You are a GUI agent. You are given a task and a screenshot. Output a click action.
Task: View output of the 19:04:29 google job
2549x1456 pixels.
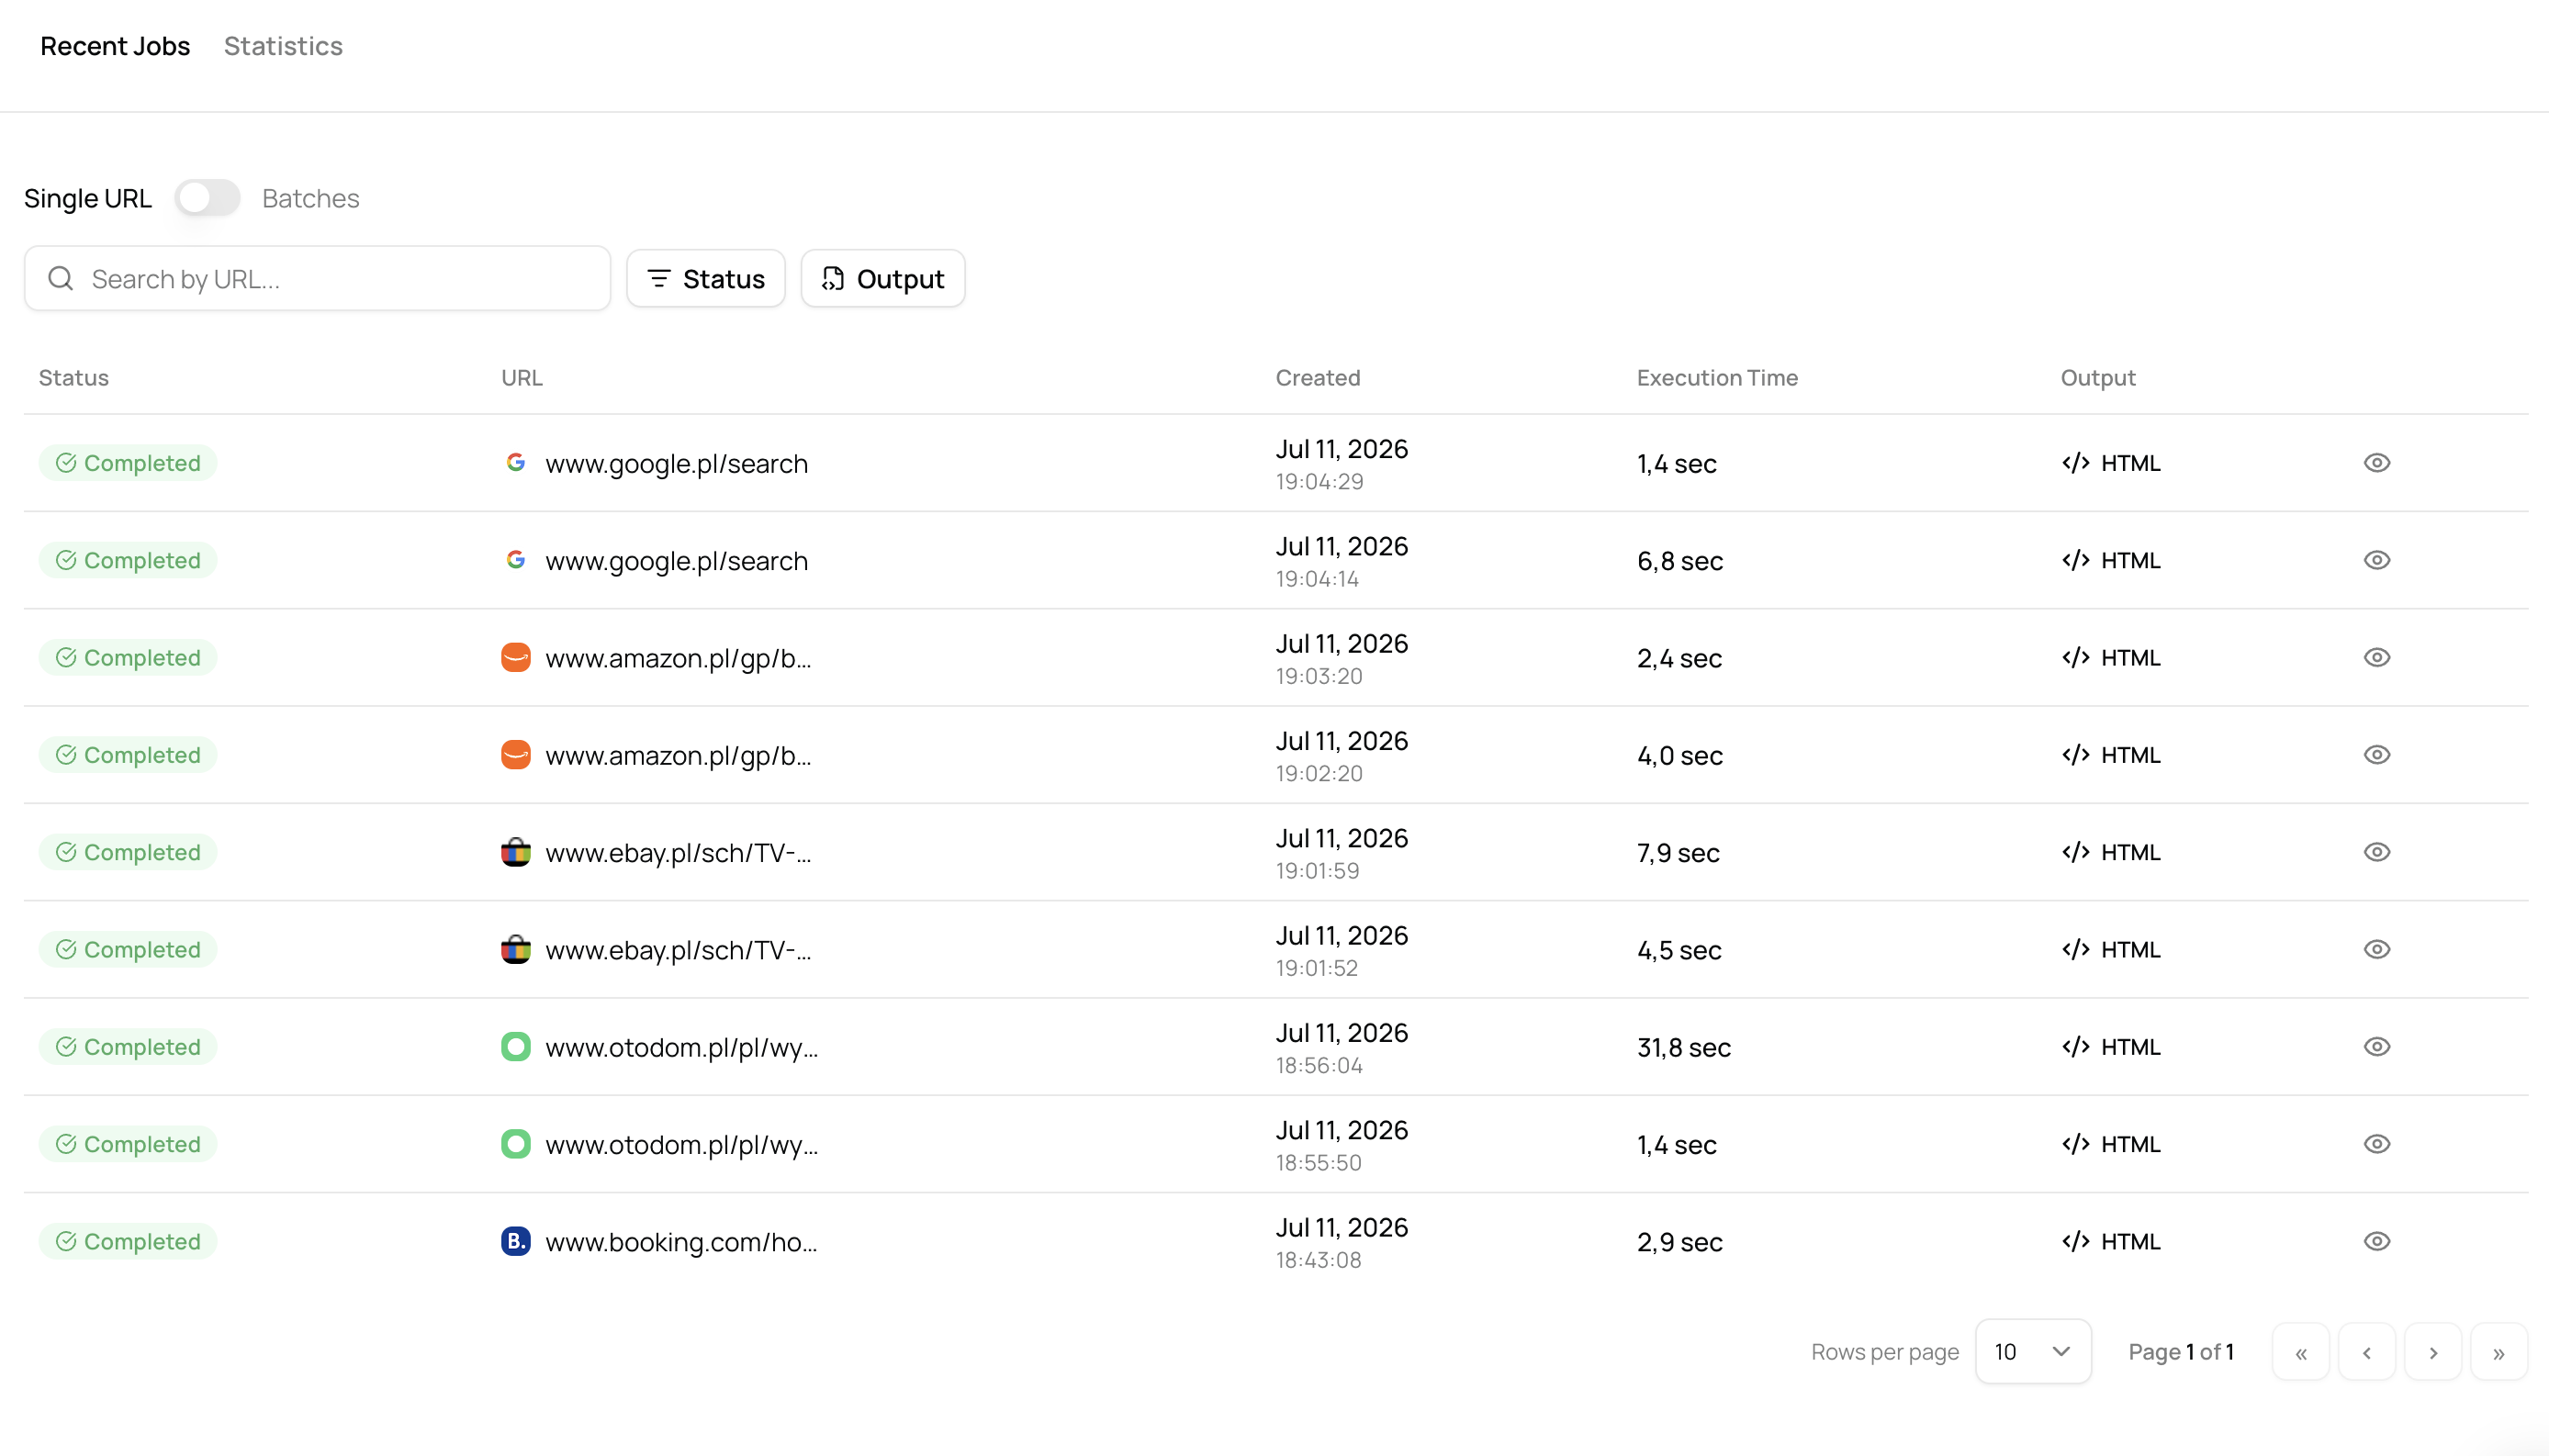[x=2377, y=463]
